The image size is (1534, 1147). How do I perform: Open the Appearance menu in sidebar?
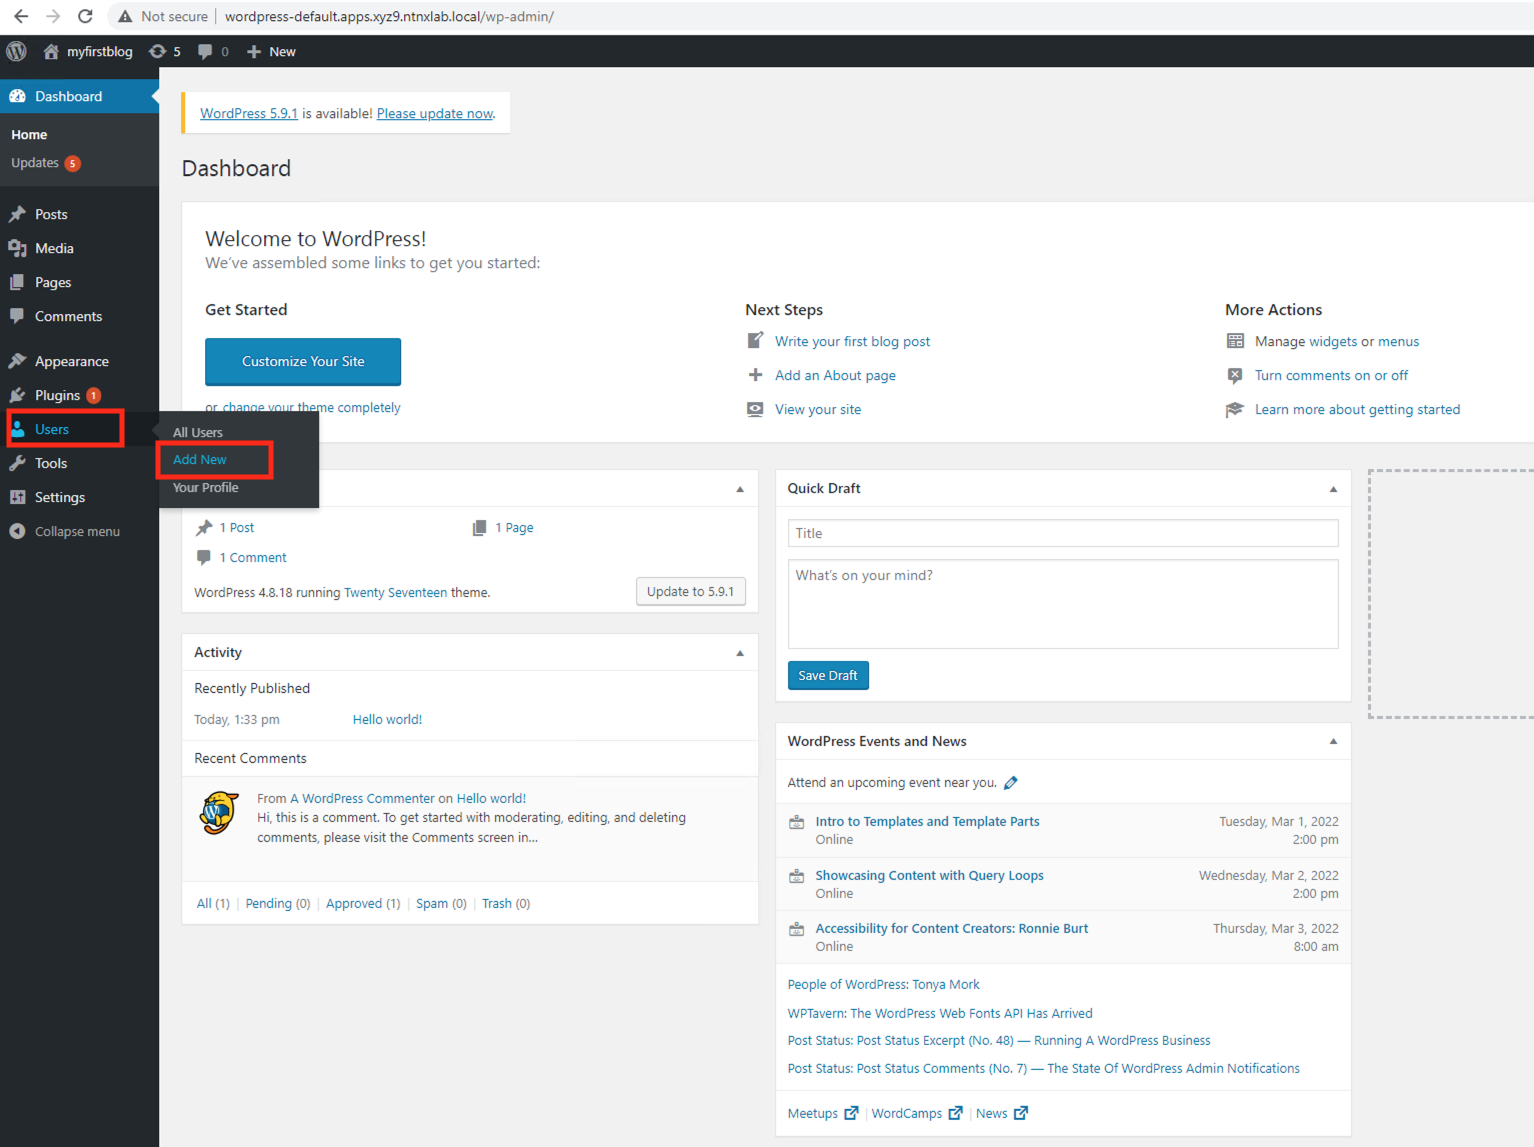pyautogui.click(x=71, y=361)
